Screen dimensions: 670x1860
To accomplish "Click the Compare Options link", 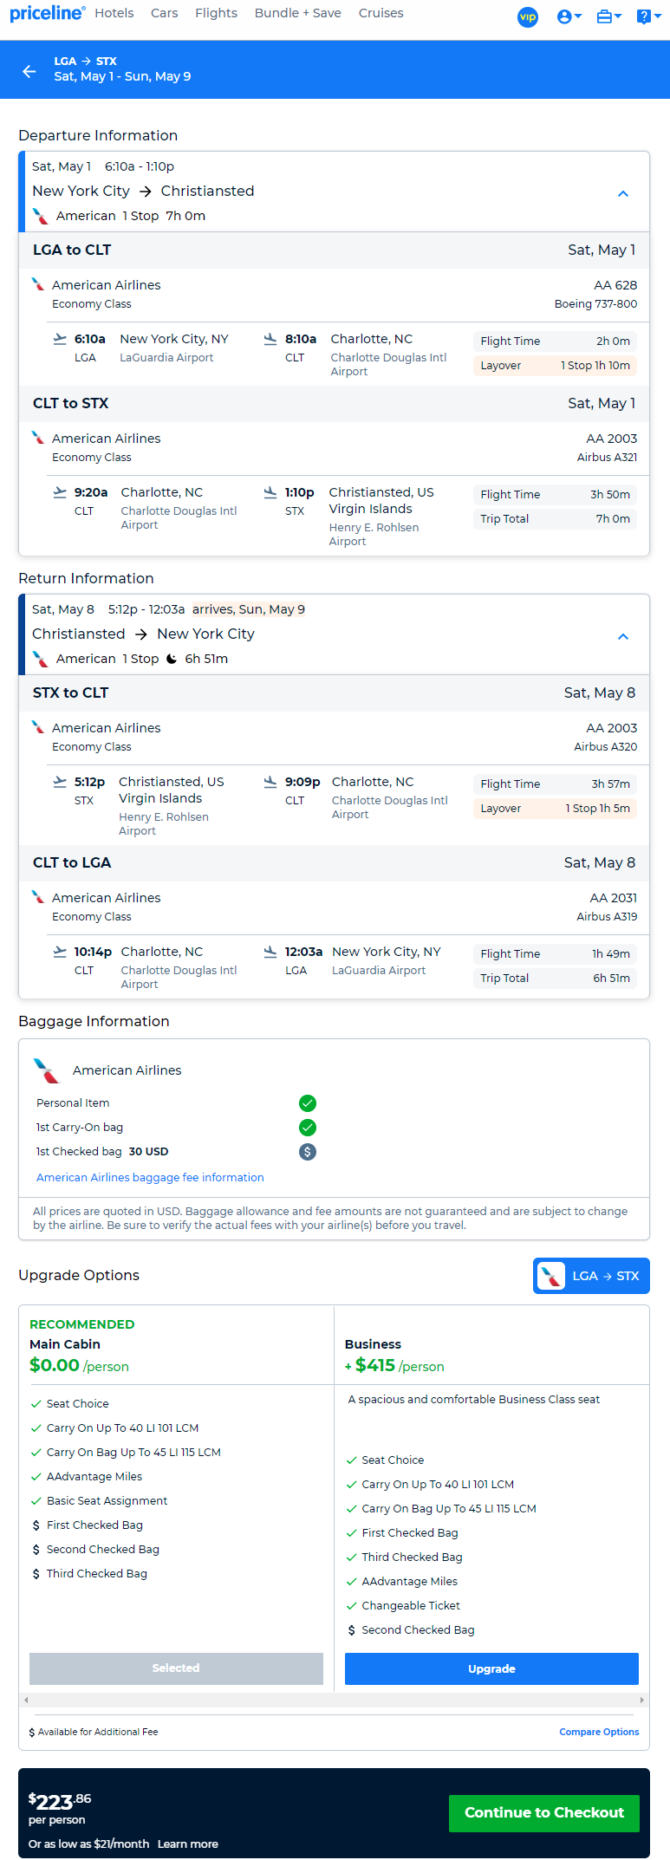I will coord(599,1732).
